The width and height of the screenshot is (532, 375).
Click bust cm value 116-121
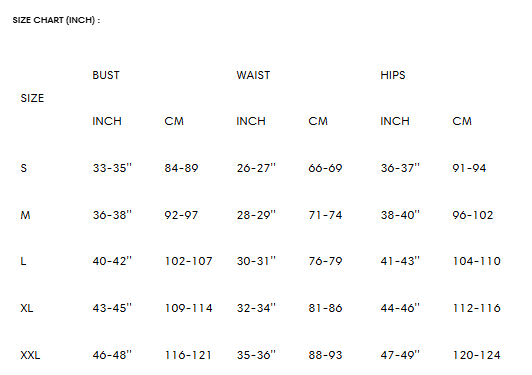click(x=188, y=355)
